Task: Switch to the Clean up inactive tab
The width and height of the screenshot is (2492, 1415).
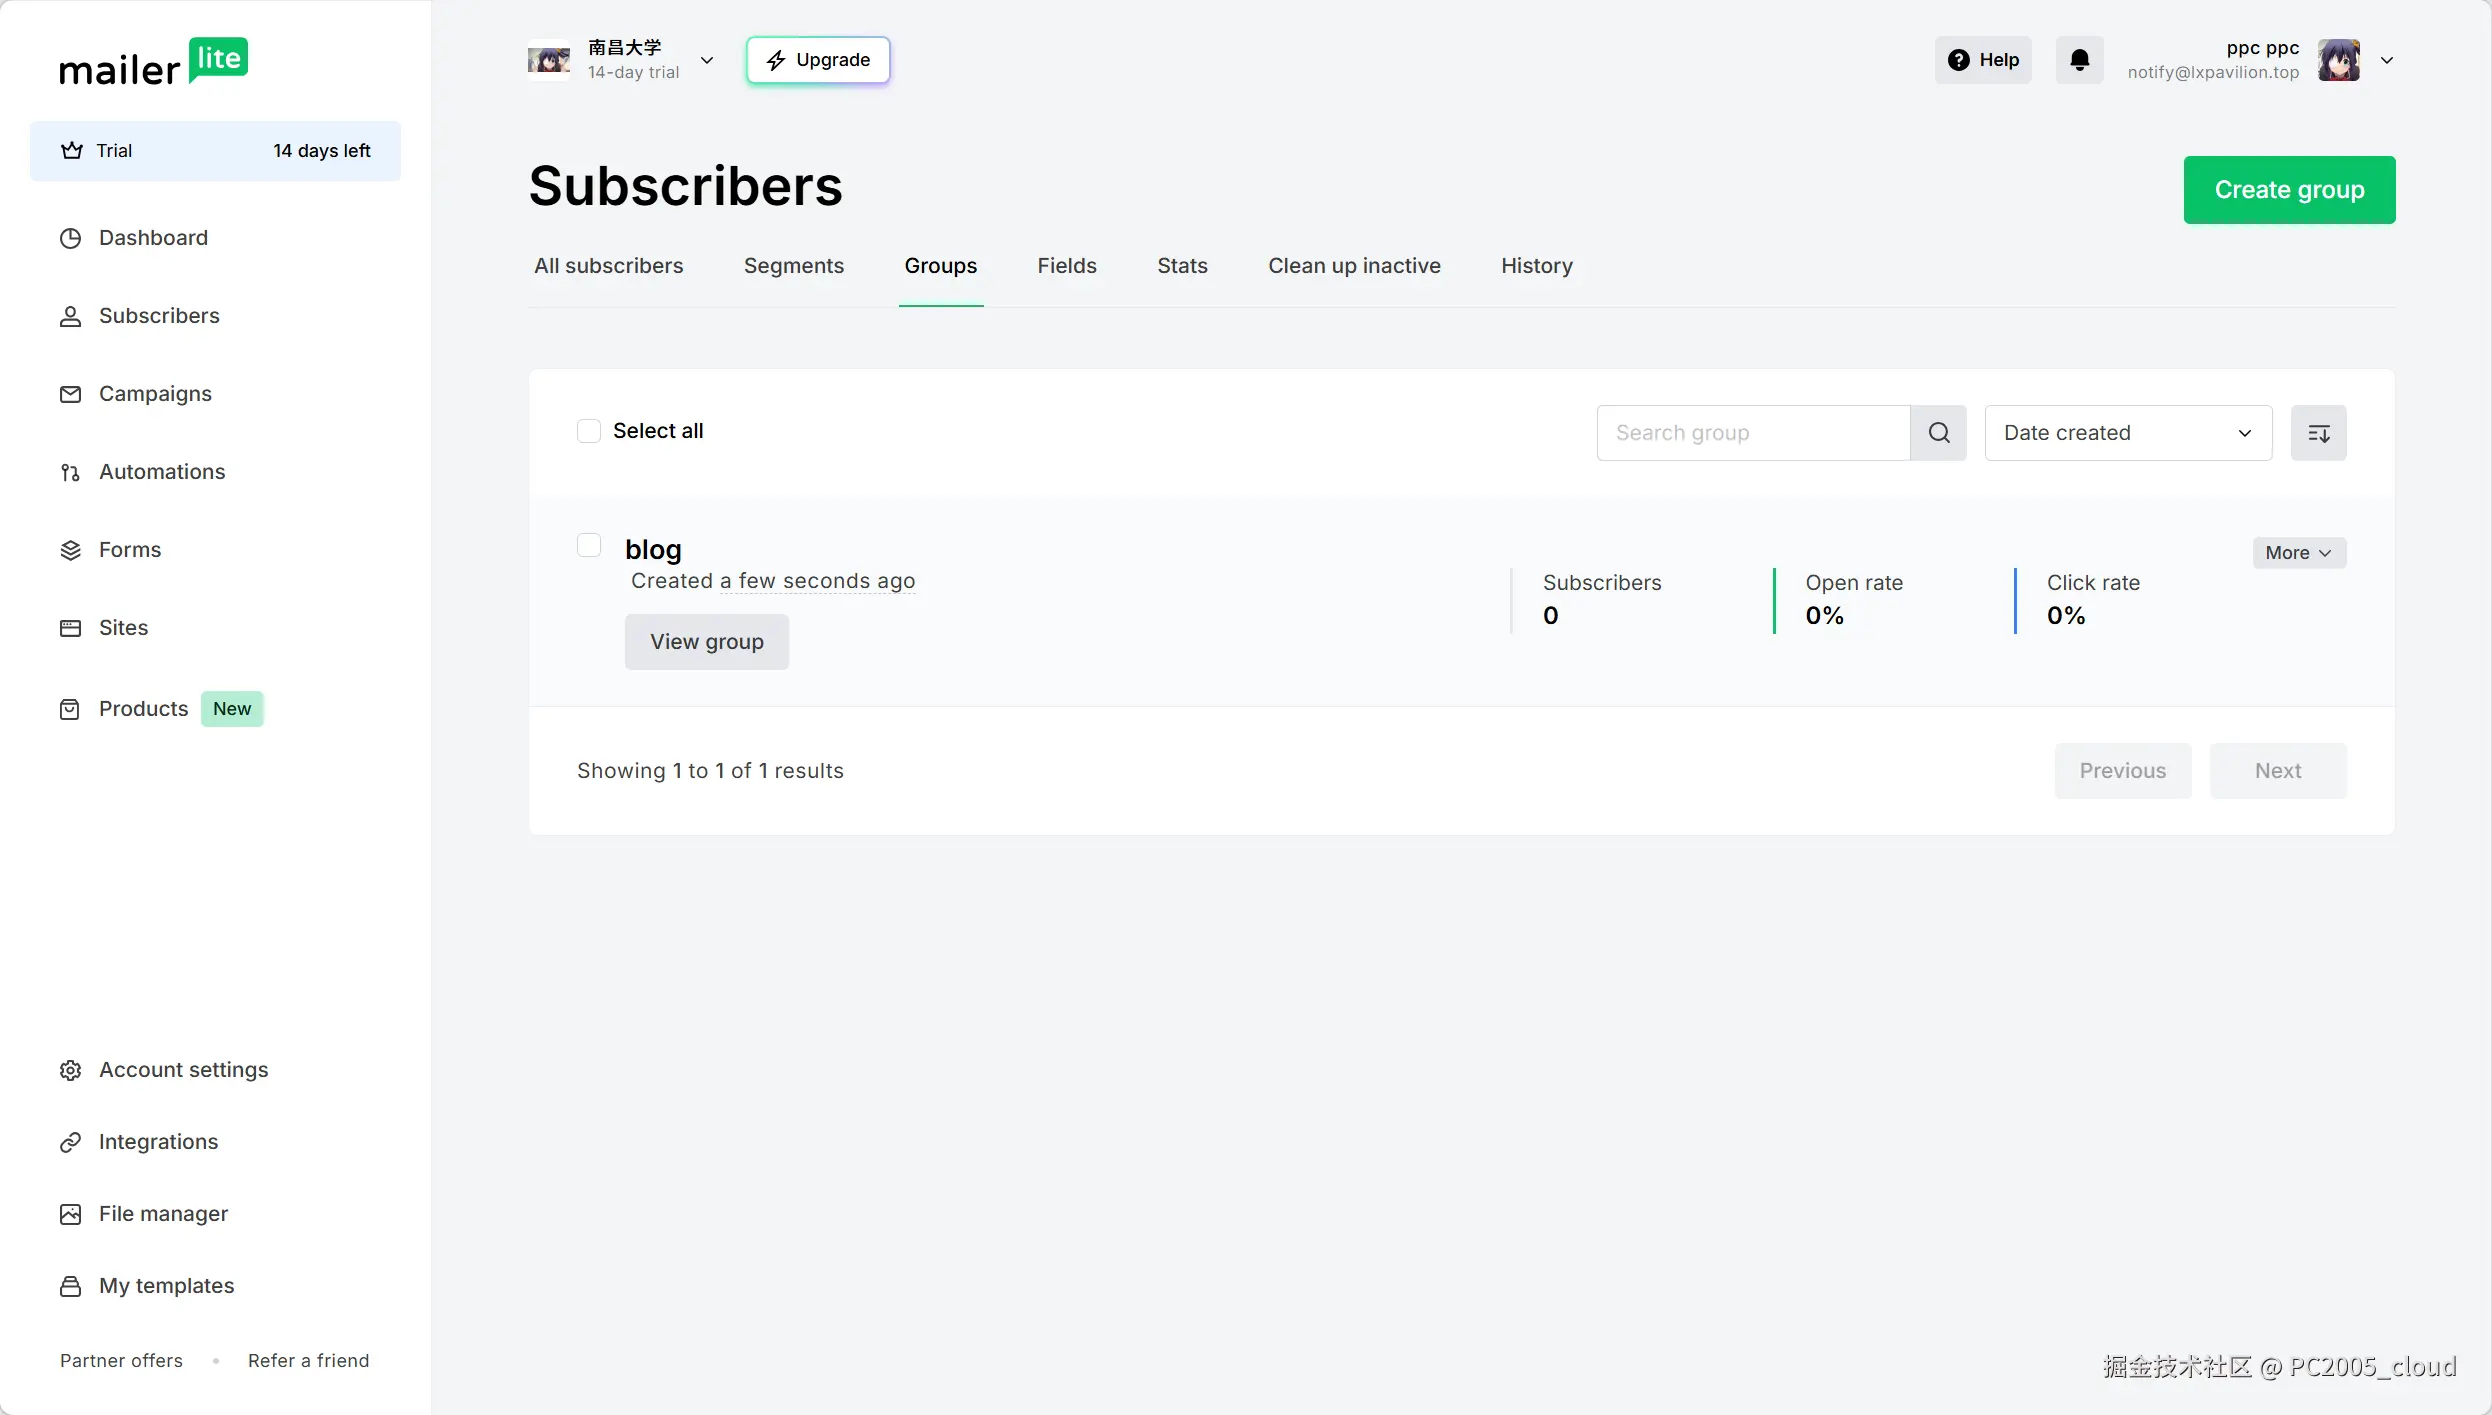Action: pos(1354,266)
